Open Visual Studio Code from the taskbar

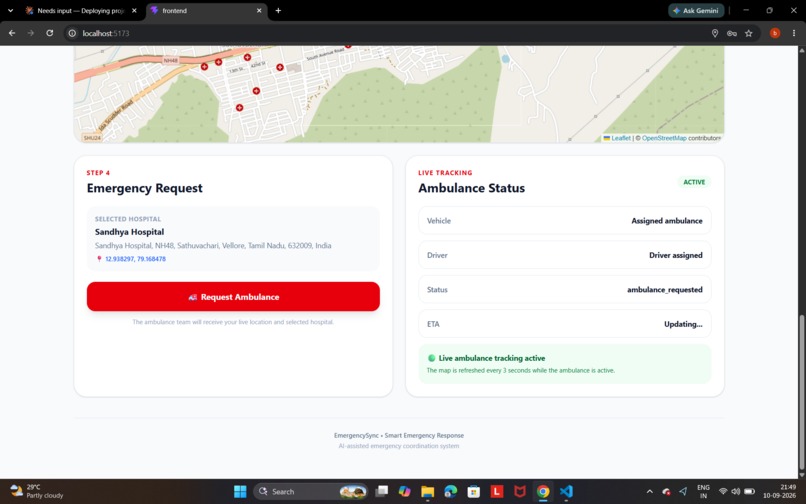[x=566, y=491]
